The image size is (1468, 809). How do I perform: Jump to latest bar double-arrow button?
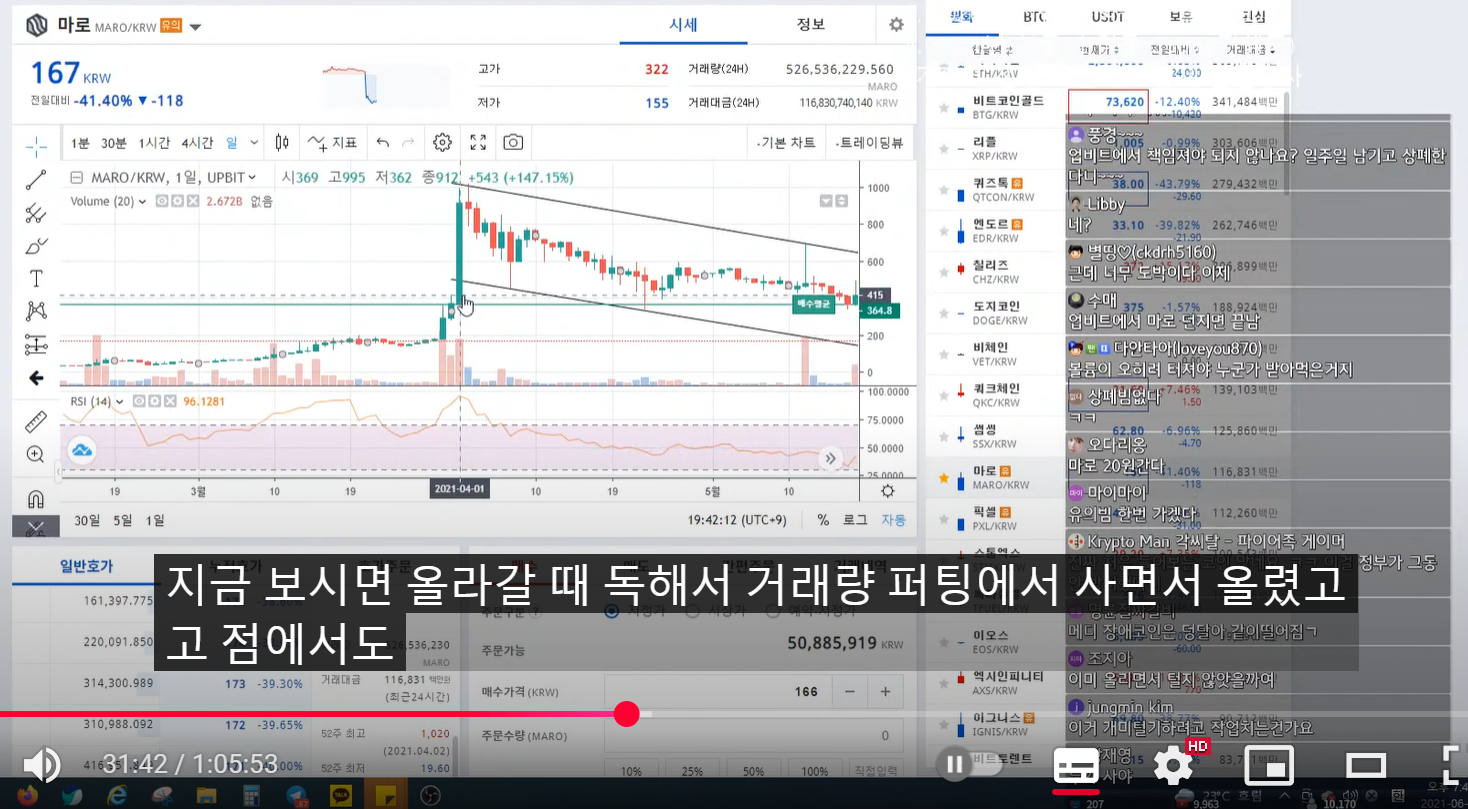click(831, 459)
